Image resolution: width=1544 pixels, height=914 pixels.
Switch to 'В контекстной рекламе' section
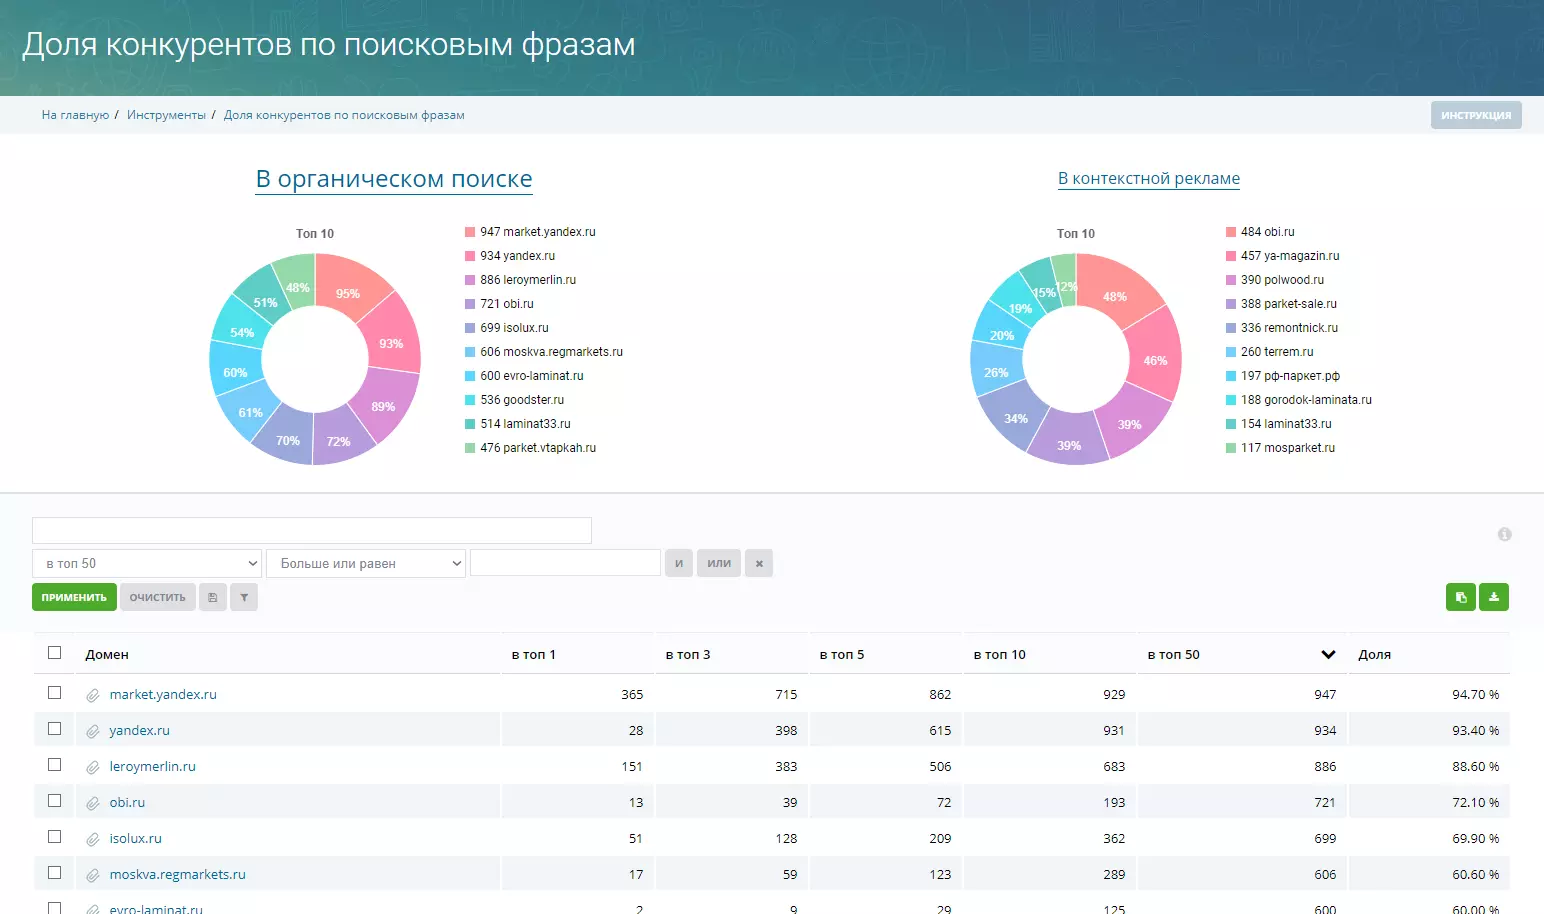click(x=1149, y=178)
